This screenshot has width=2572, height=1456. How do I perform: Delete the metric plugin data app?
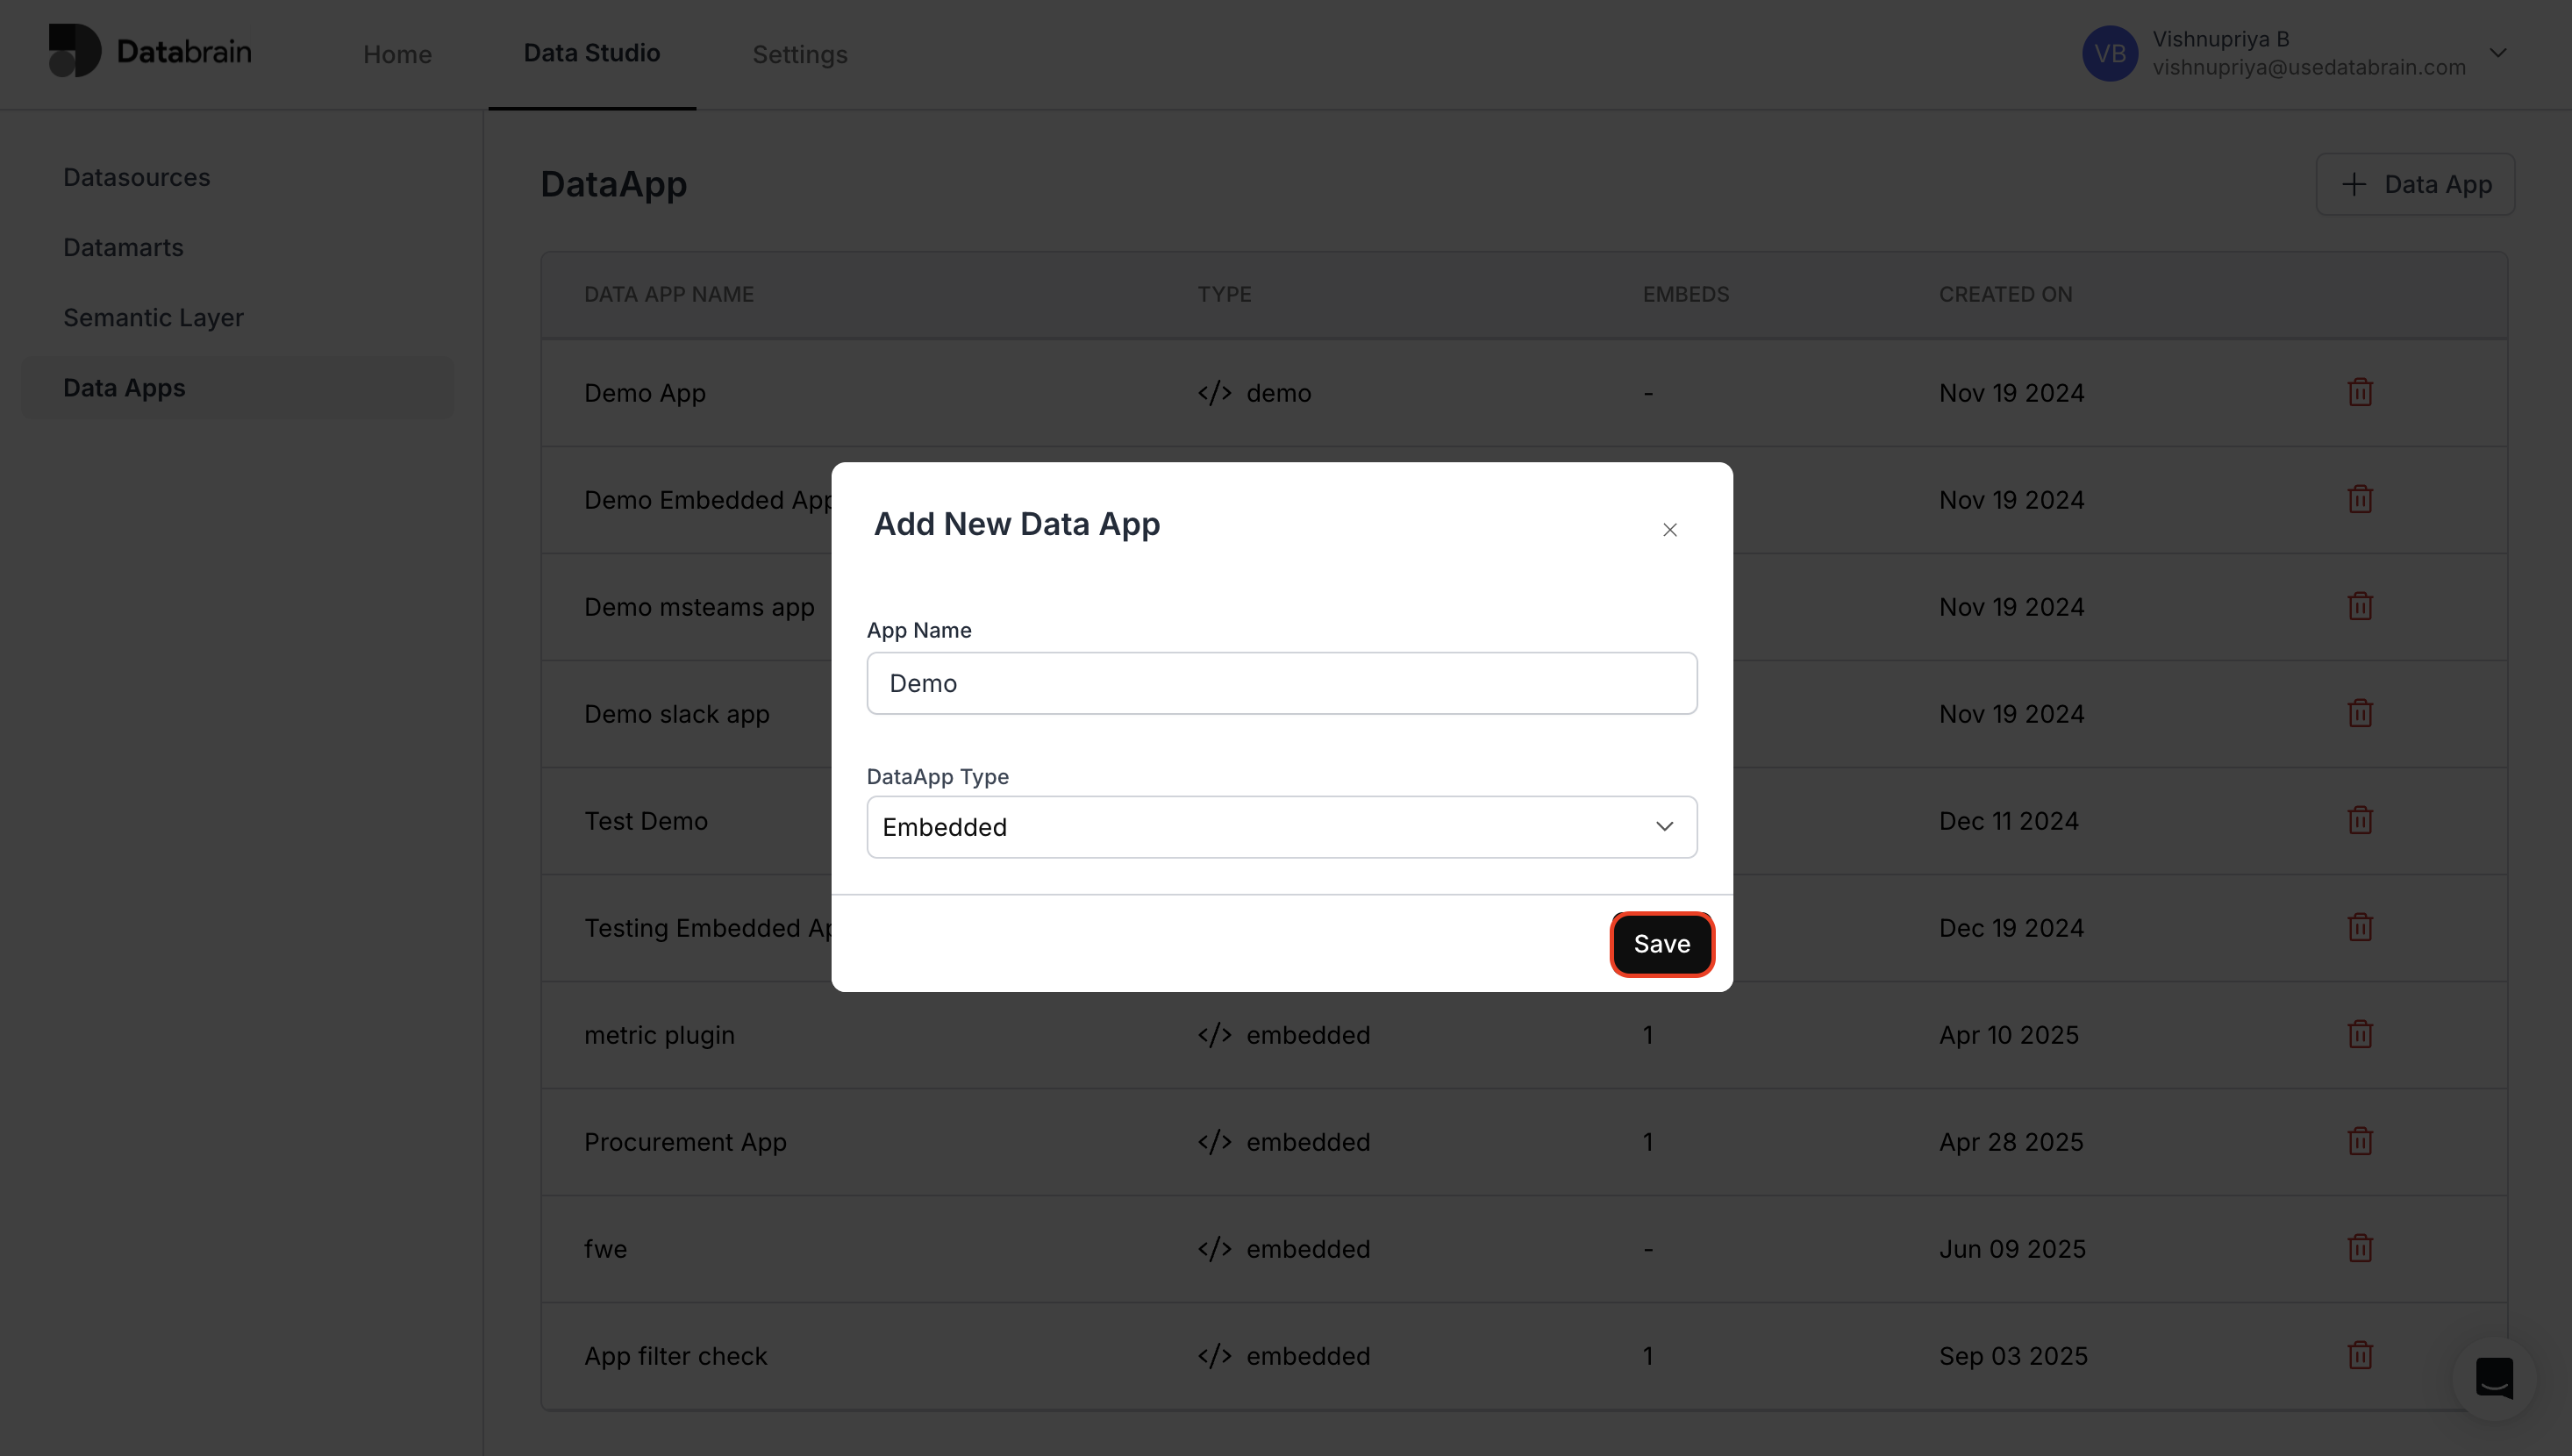[2359, 1034]
